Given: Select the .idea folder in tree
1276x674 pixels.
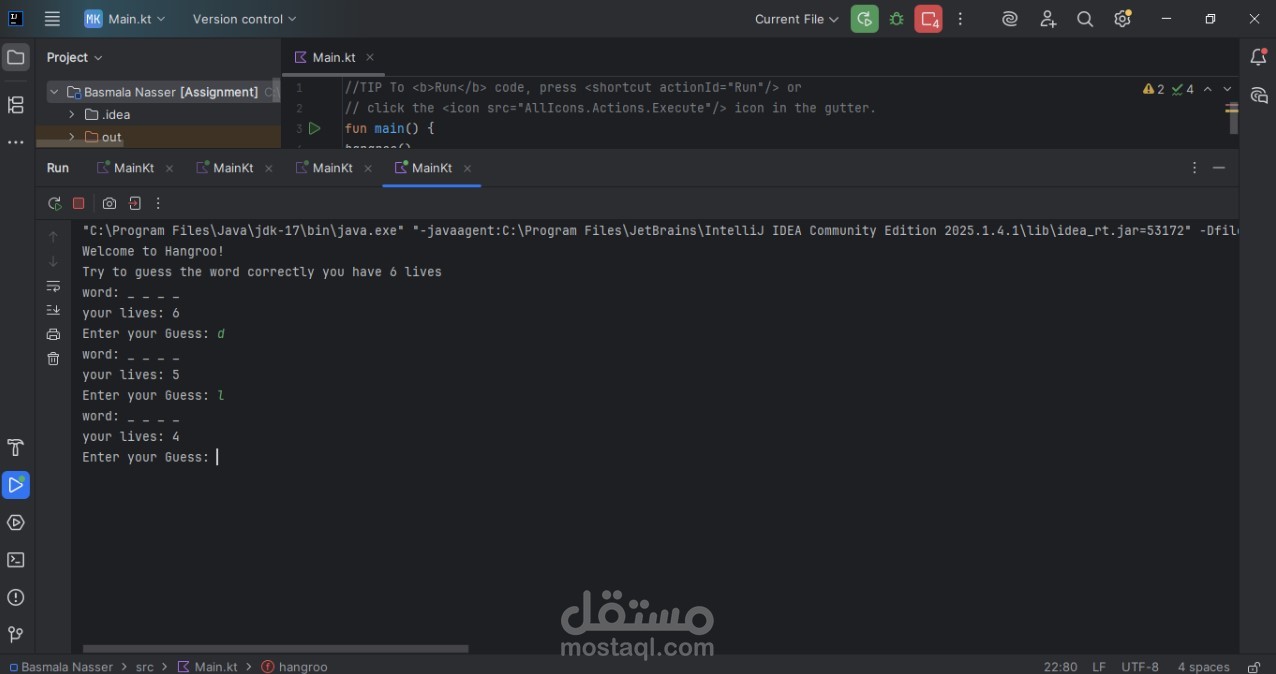Looking at the screenshot, I should click(108, 115).
